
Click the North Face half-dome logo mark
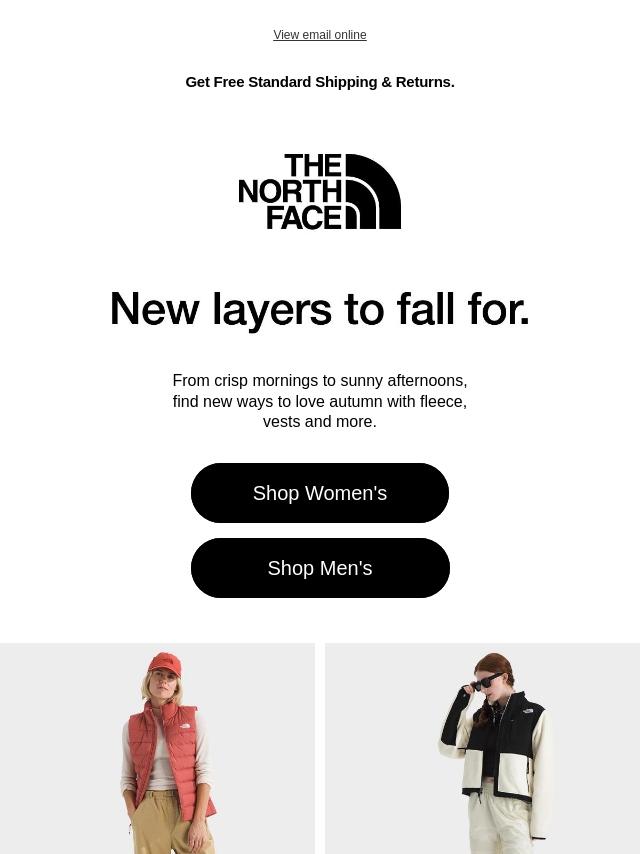(374, 192)
